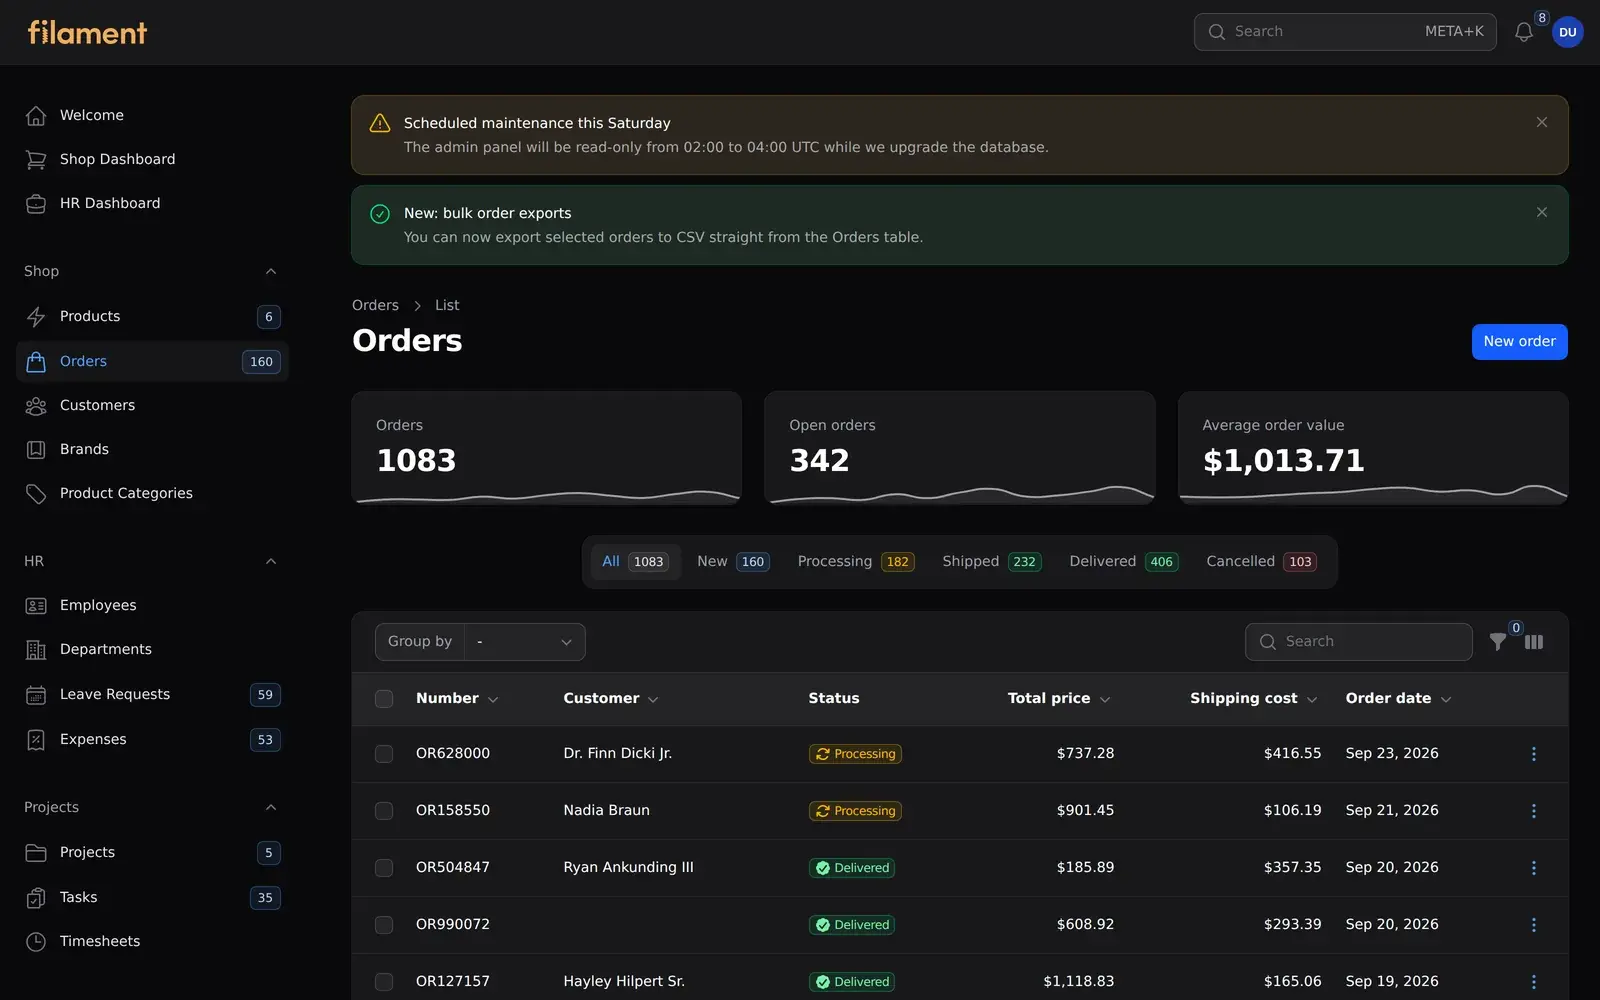Click the New order button
Viewport: 1600px width, 1000px height.
(x=1519, y=341)
